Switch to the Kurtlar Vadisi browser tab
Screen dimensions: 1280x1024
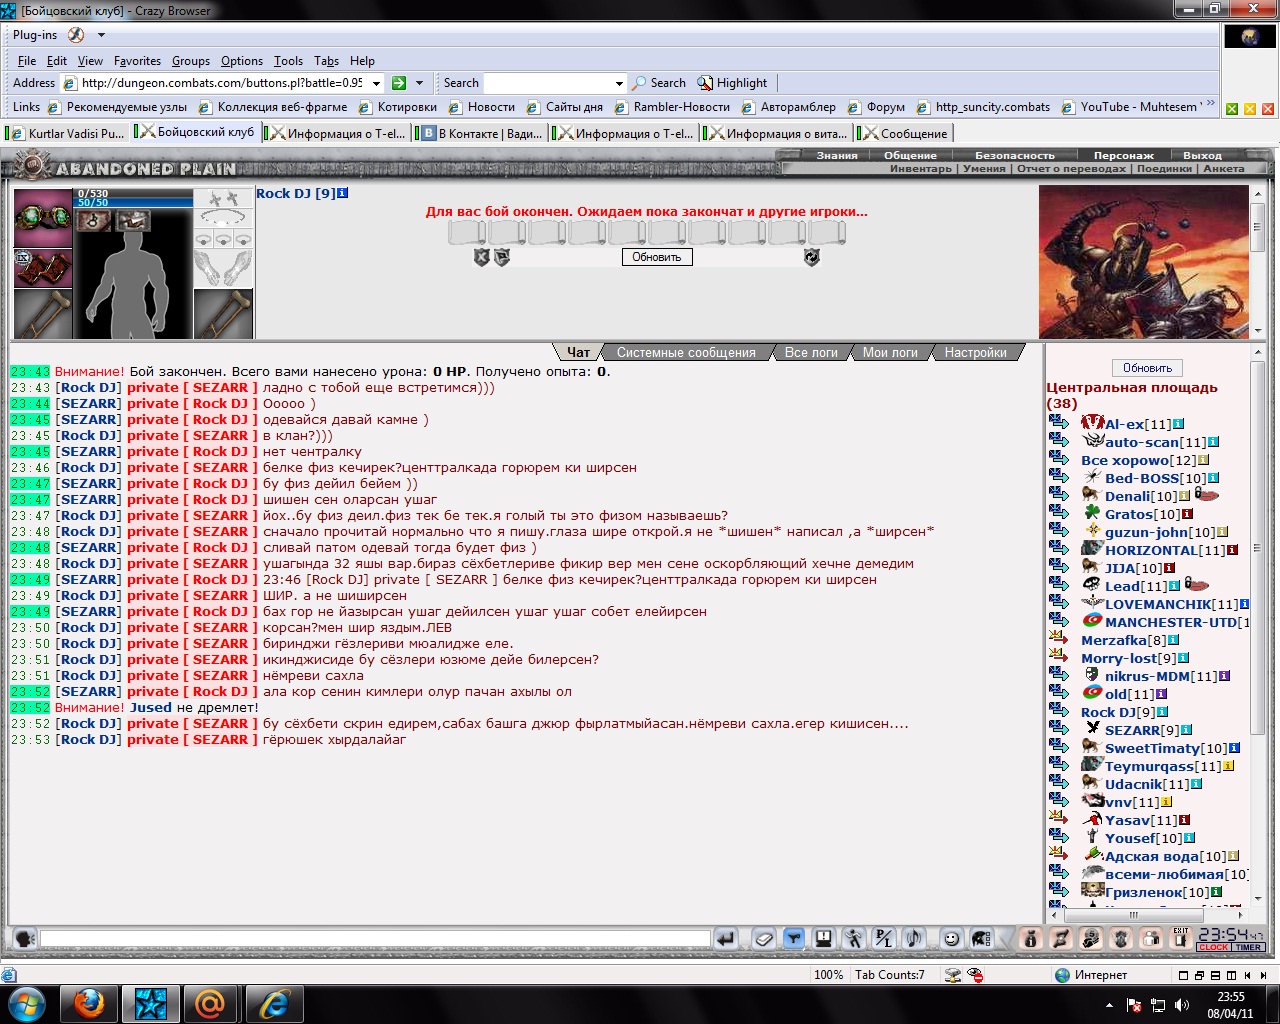tap(68, 133)
